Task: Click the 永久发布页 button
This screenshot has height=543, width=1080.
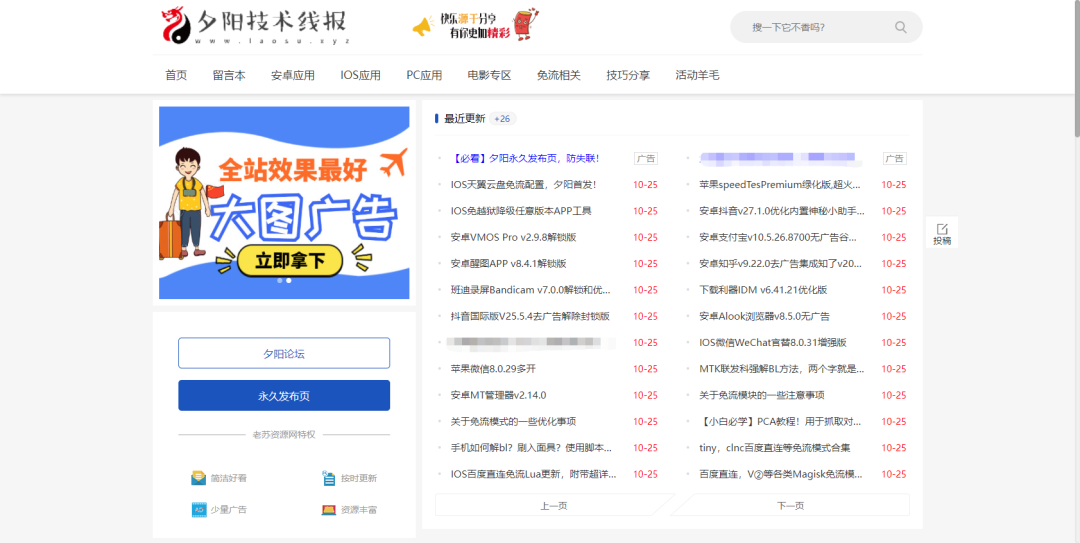Action: pyautogui.click(x=284, y=396)
